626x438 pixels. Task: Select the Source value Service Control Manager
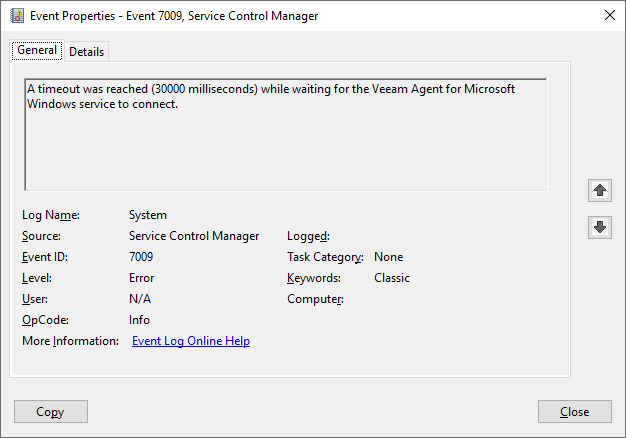[x=194, y=236]
